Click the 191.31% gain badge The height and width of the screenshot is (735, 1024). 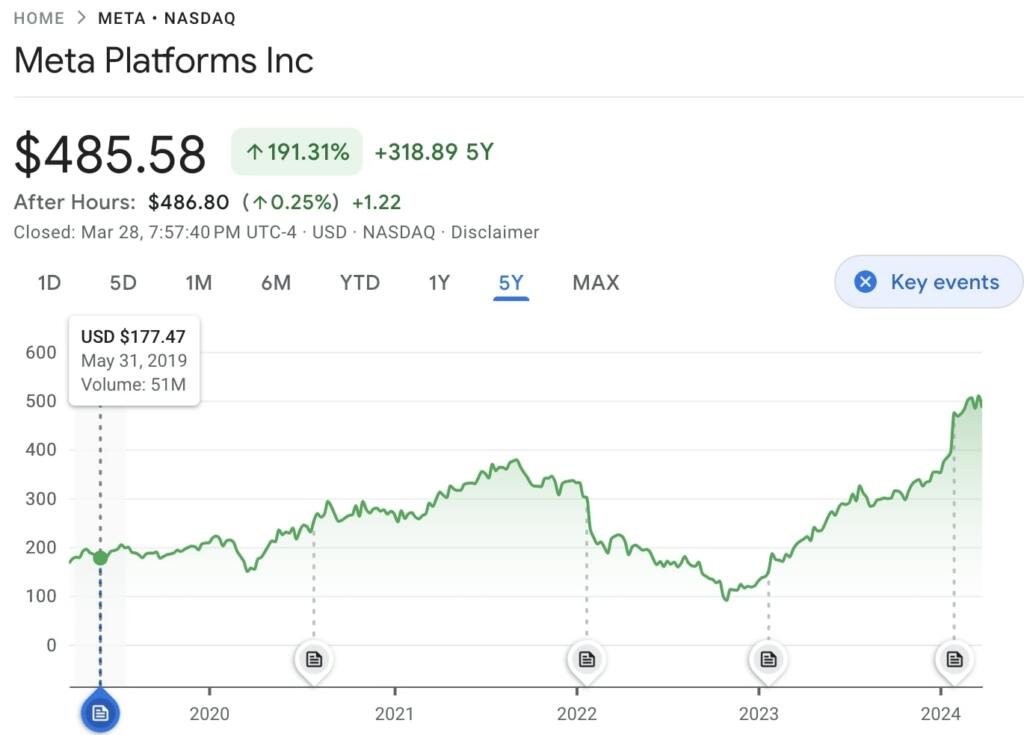tap(297, 152)
